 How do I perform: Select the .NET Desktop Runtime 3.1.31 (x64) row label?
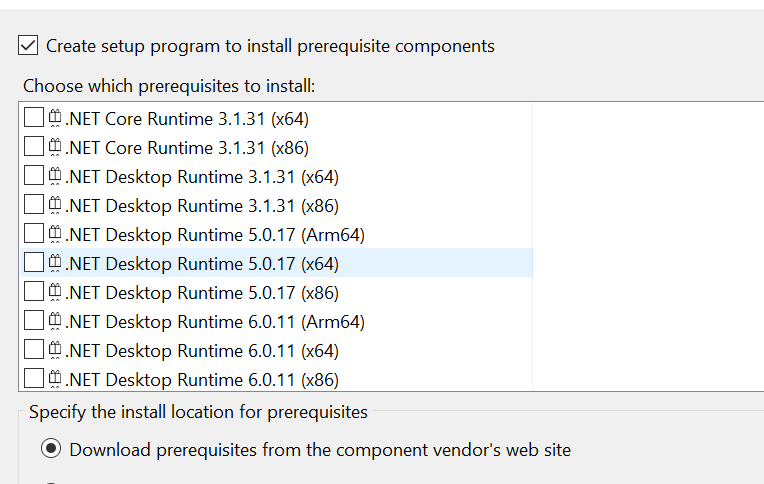click(202, 177)
